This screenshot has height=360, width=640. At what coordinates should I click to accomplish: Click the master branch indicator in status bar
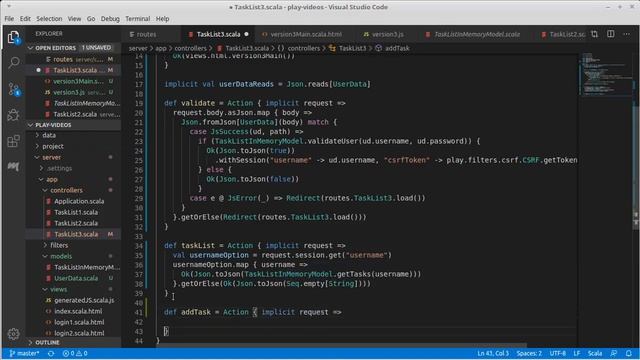24,353
